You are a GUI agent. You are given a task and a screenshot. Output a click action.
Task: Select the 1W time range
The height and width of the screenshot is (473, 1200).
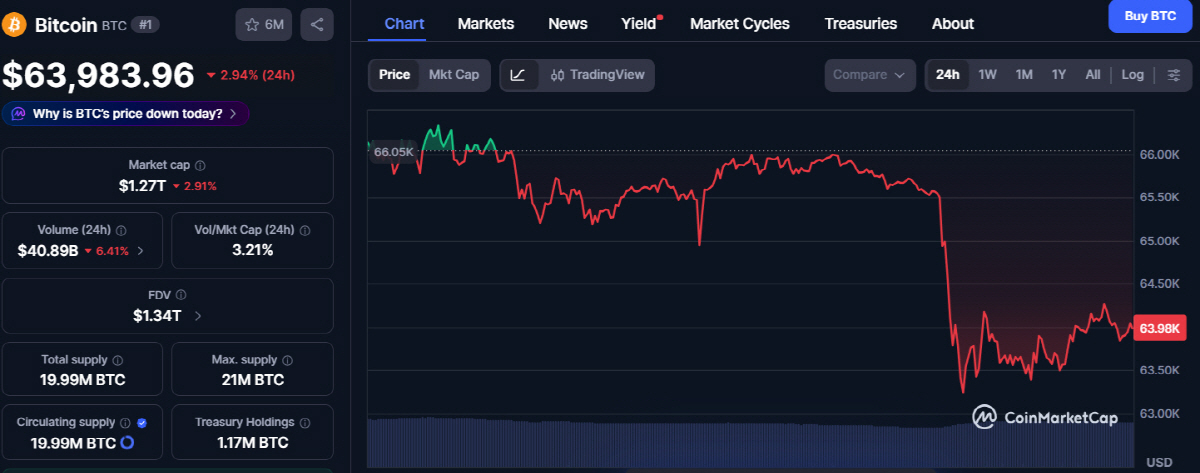(987, 75)
